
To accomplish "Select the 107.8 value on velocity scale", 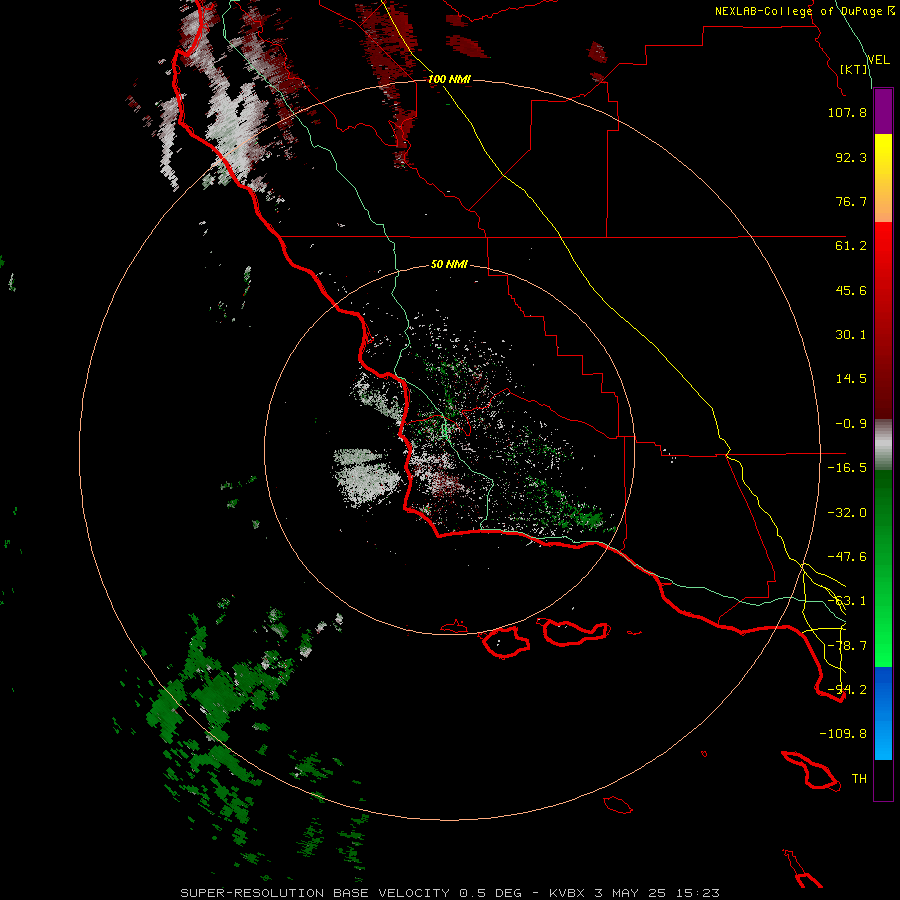I will [x=847, y=112].
